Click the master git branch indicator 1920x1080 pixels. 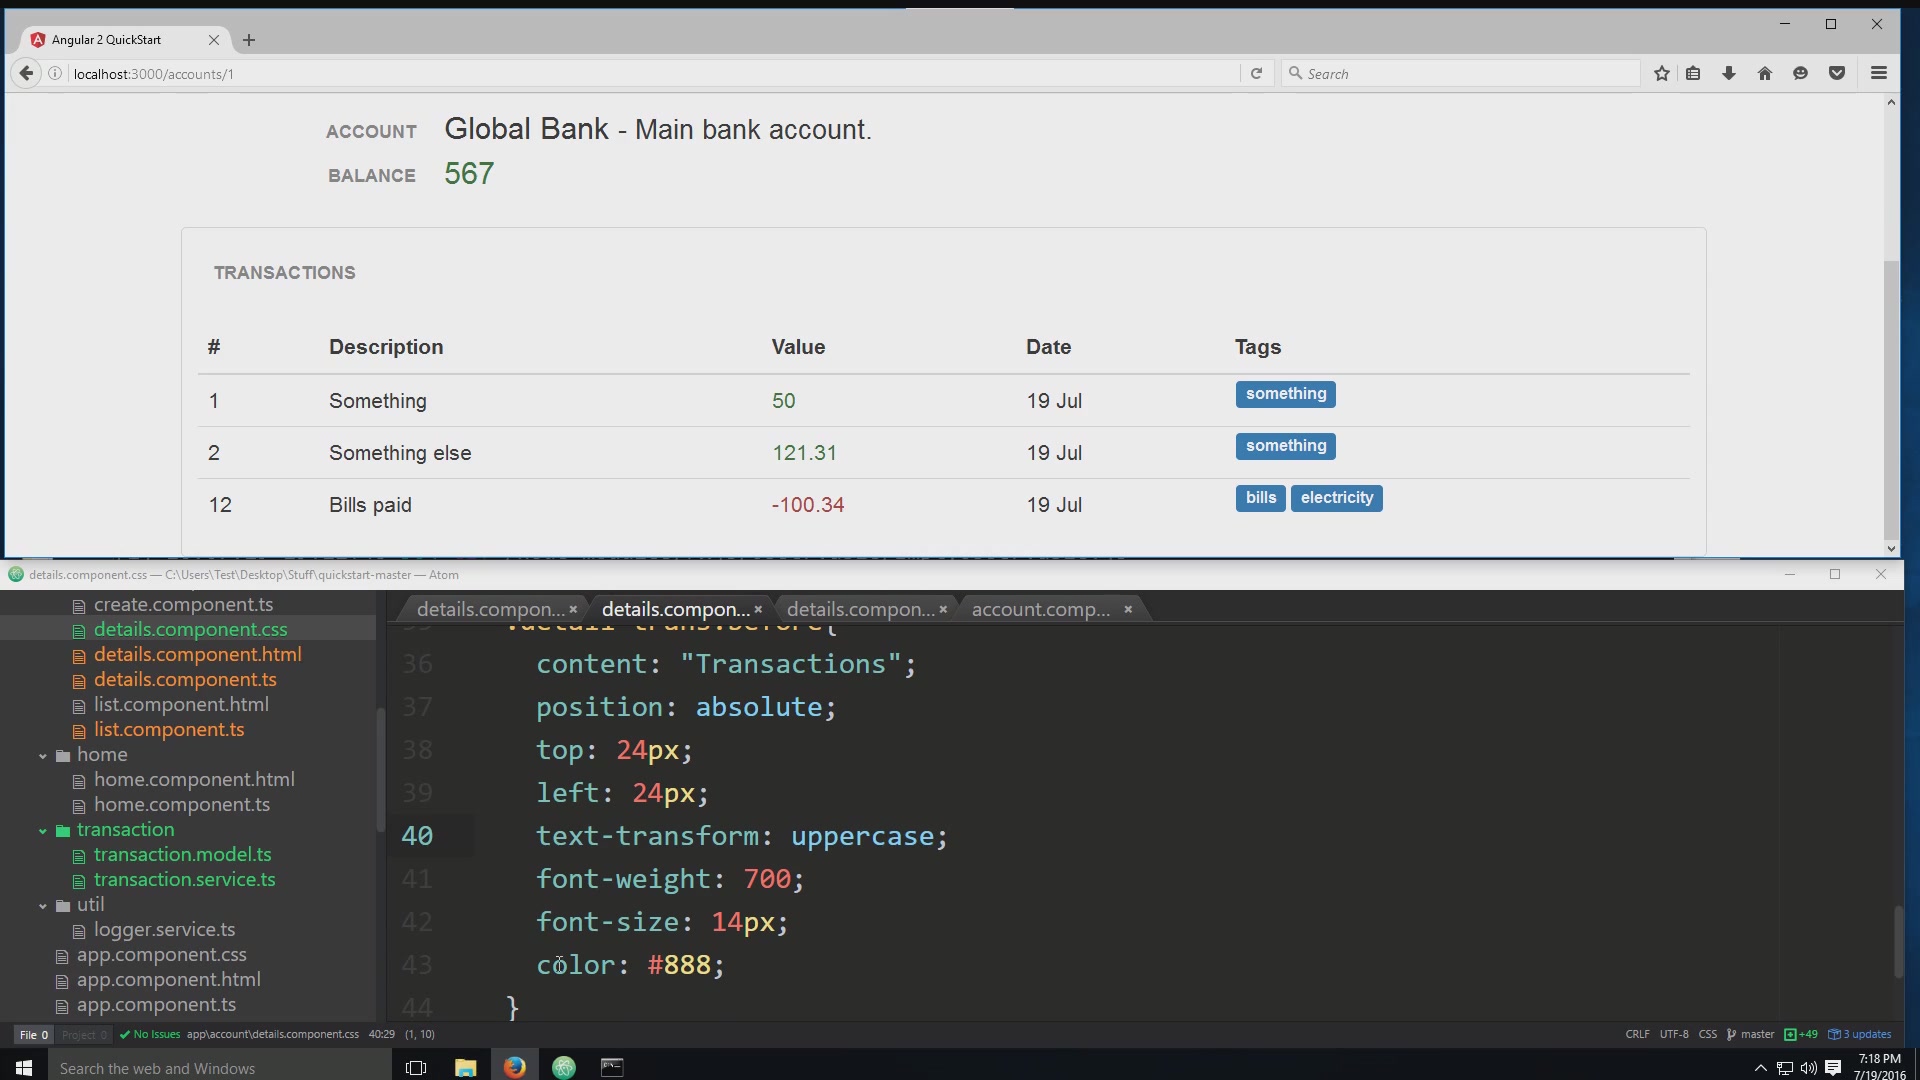click(1750, 1035)
